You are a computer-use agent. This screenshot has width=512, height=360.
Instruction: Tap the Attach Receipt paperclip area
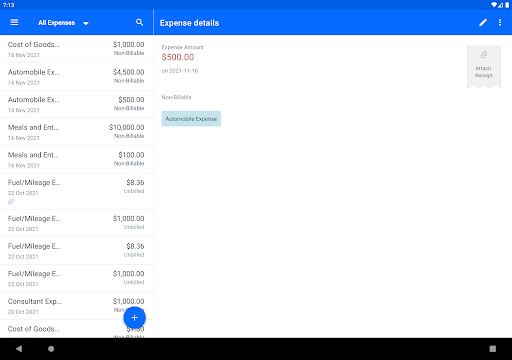tap(484, 67)
